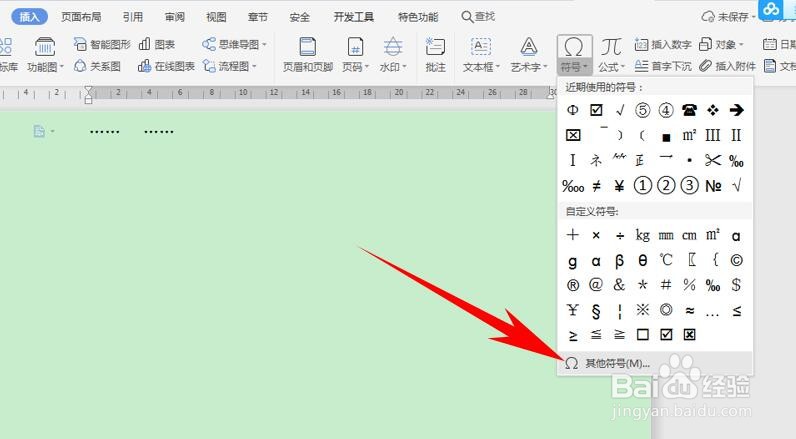
Task: Click the indent marker on the ruler
Action: 88,94
